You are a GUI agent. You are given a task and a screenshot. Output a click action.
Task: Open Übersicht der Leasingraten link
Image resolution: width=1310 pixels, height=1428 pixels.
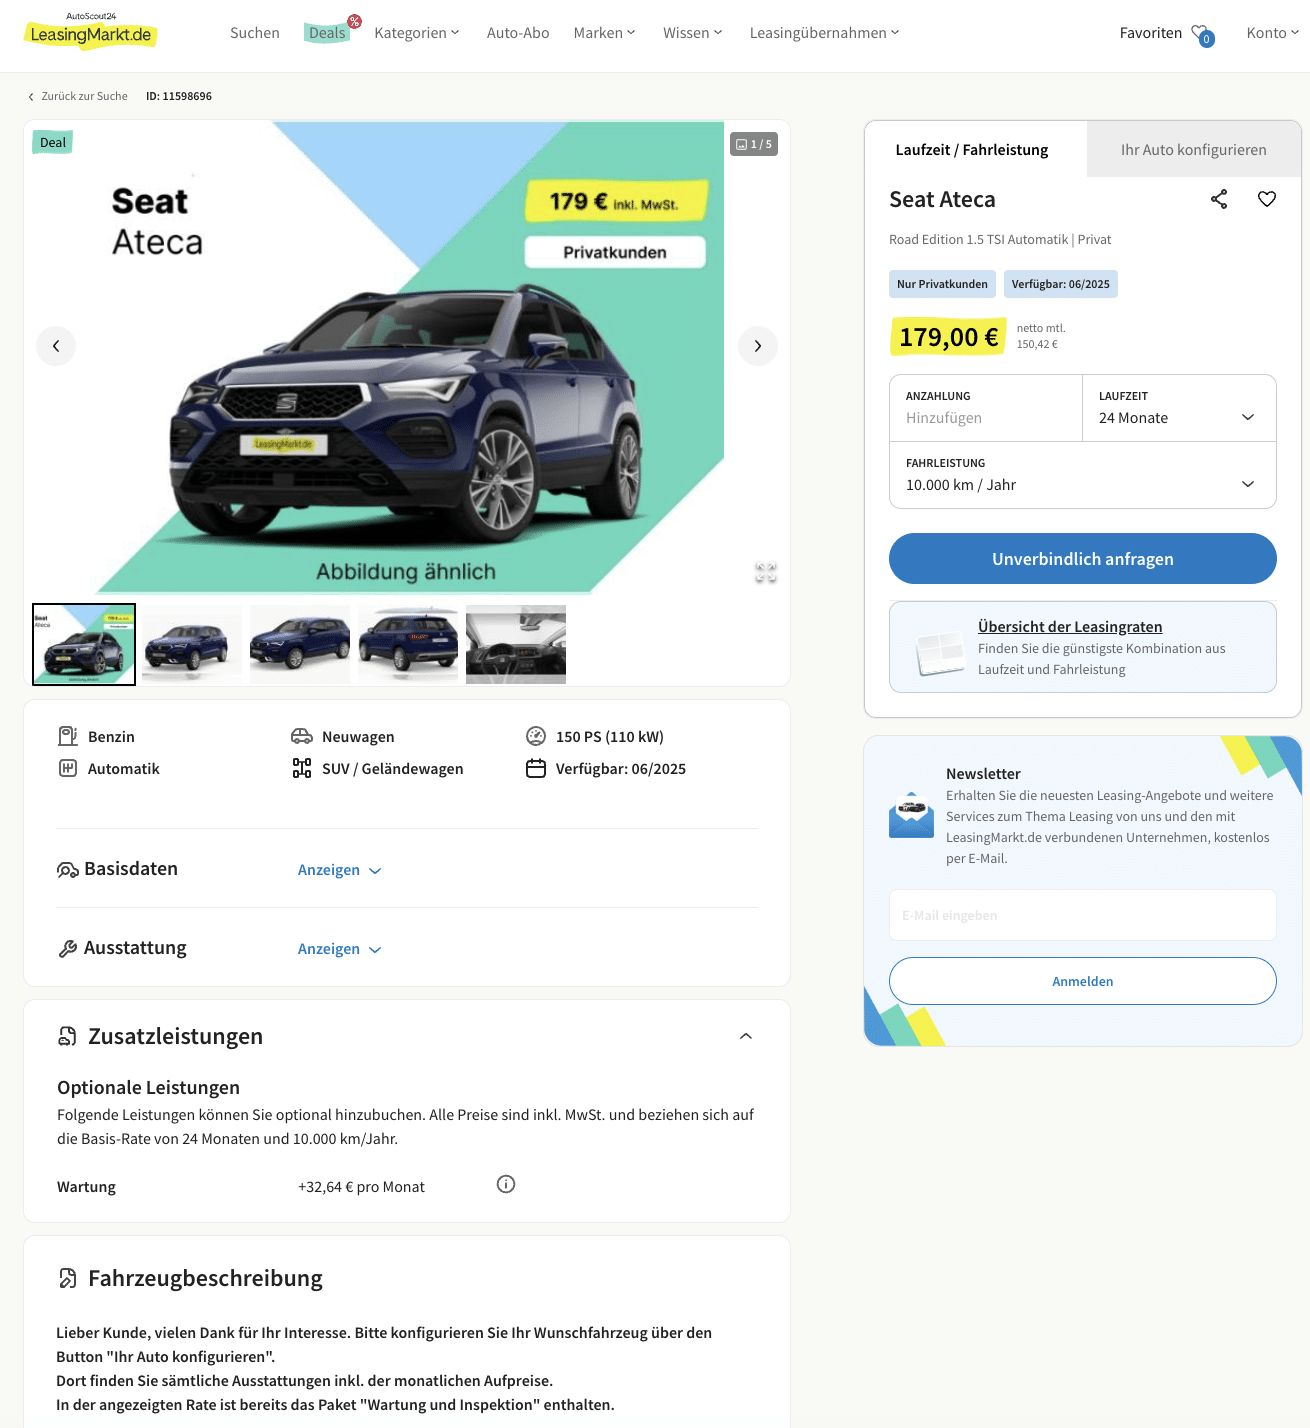coord(1070,626)
